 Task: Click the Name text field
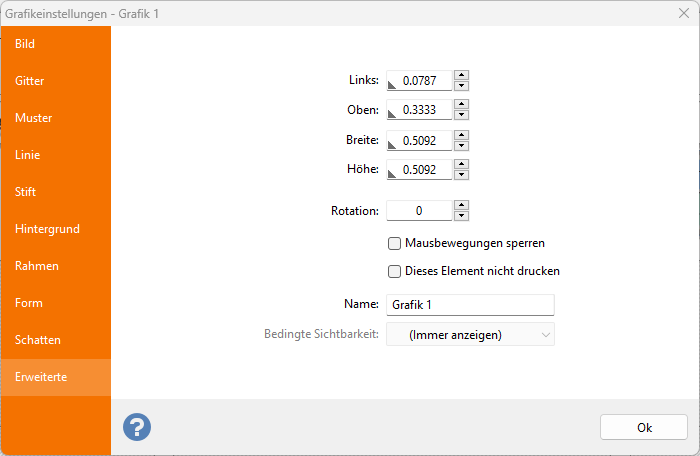[x=470, y=305]
